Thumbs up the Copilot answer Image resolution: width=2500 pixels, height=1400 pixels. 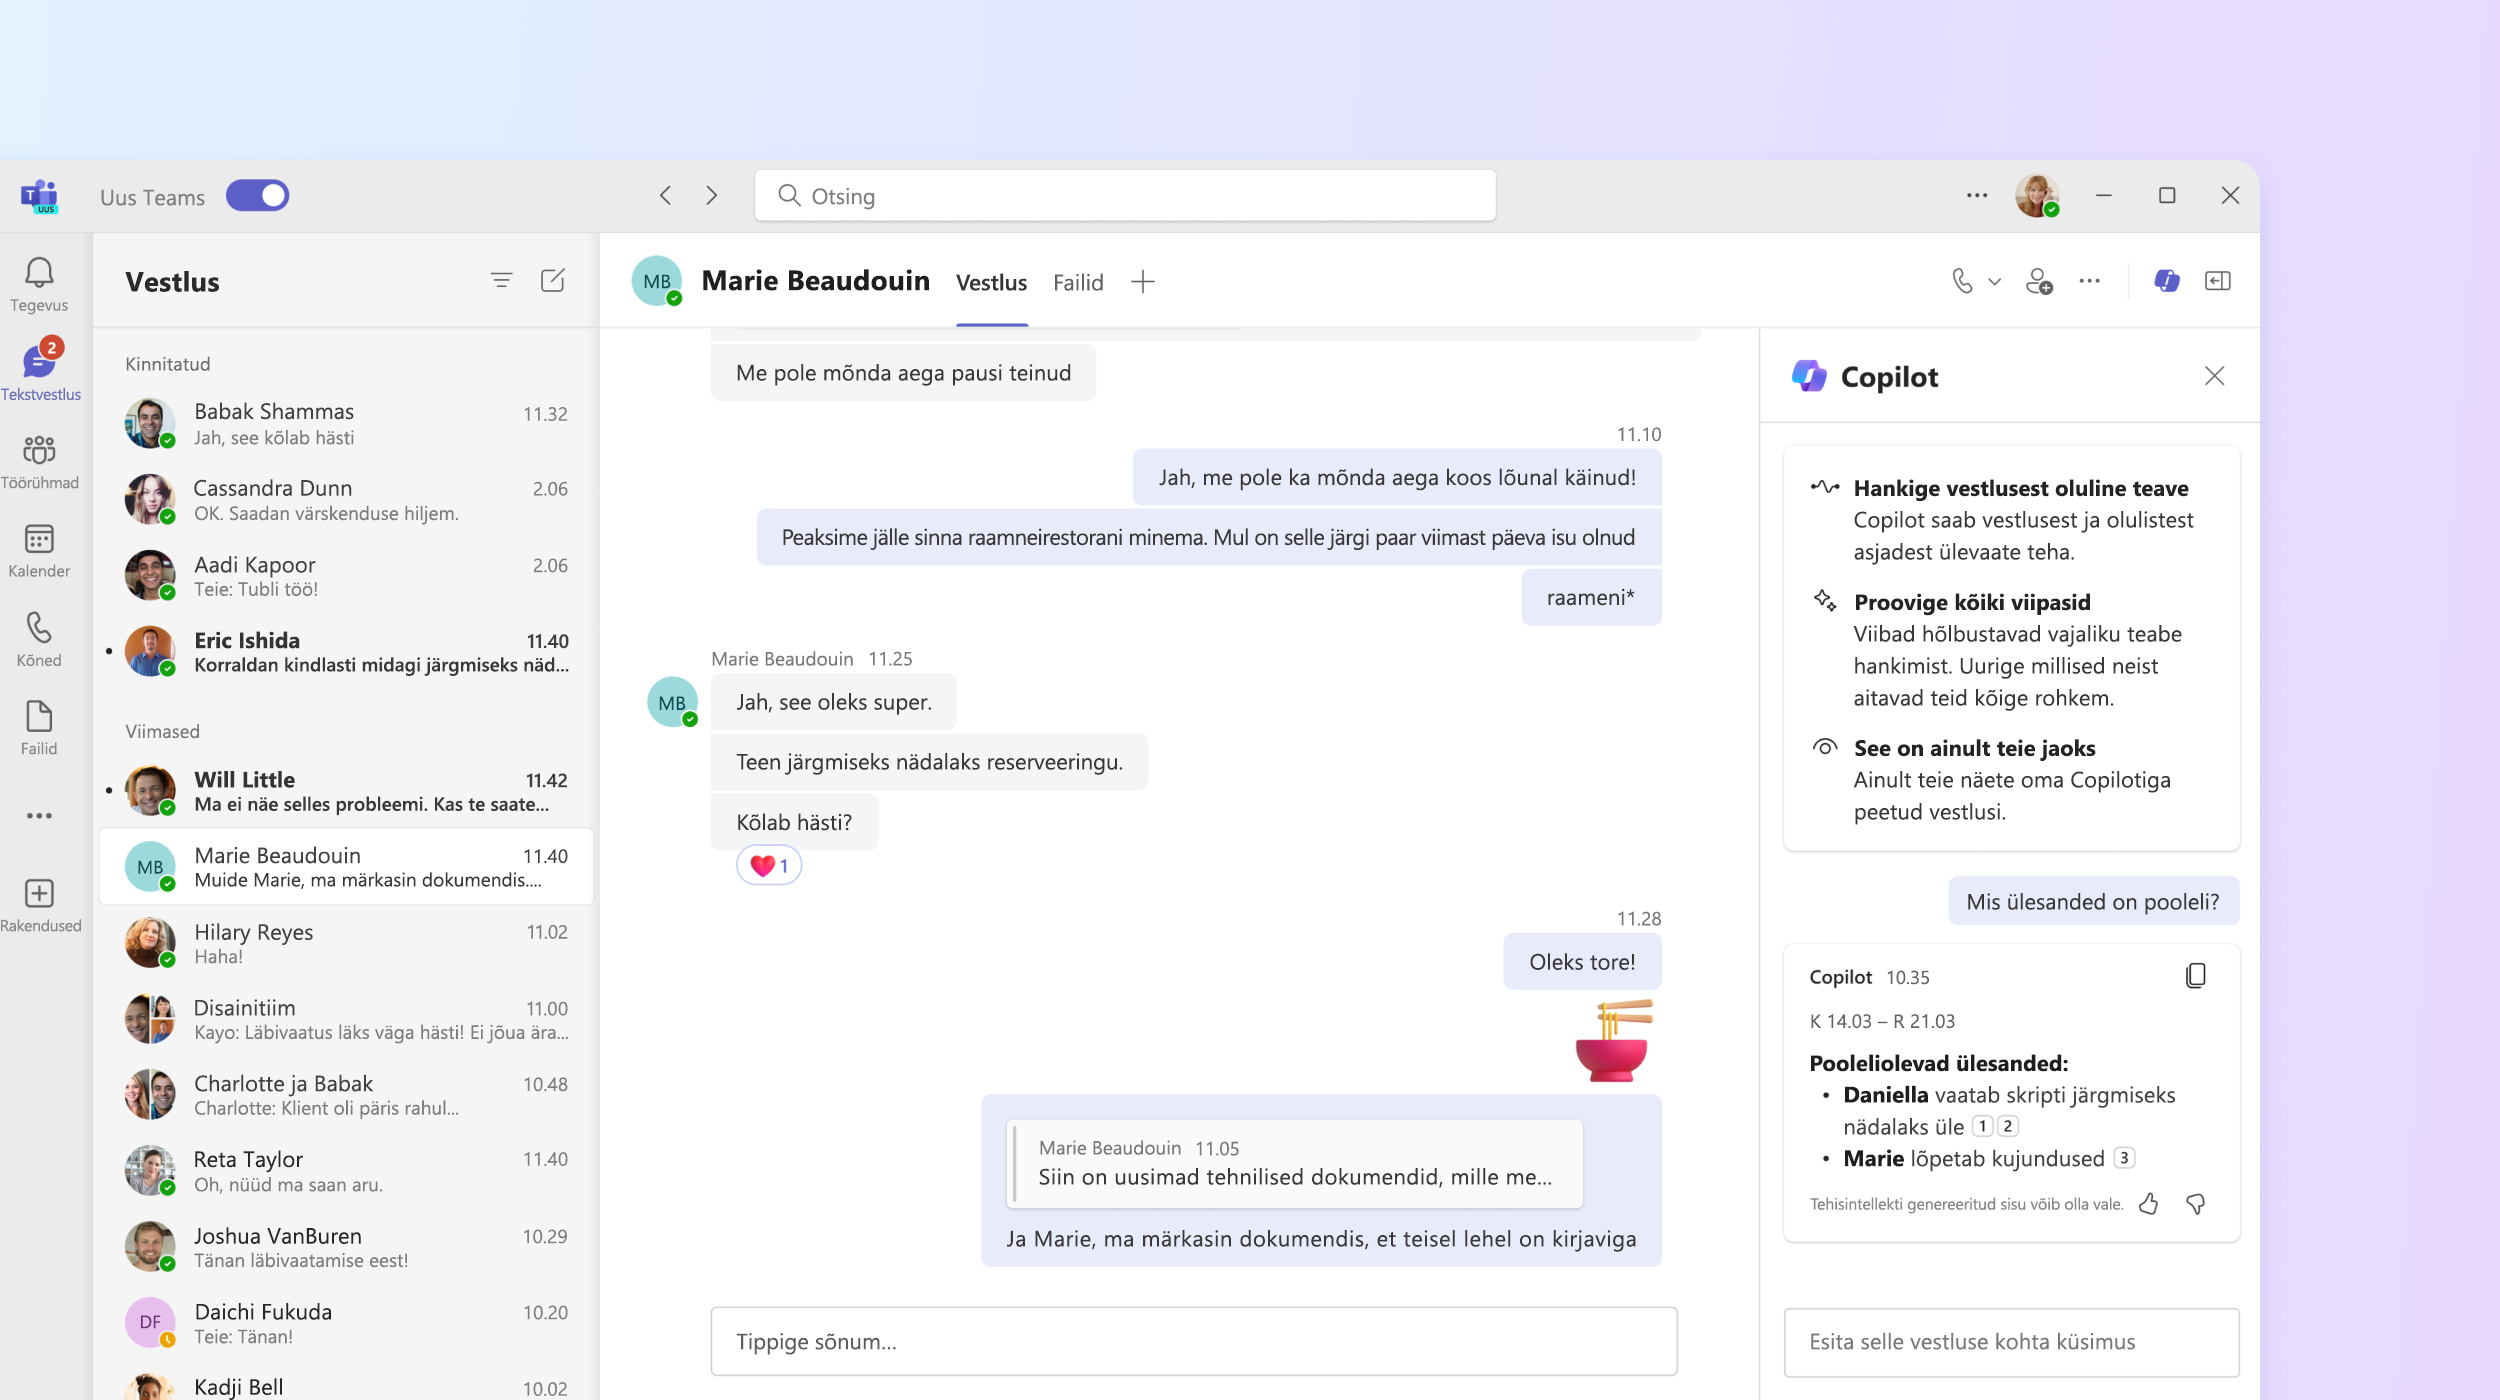pyautogui.click(x=2149, y=1204)
